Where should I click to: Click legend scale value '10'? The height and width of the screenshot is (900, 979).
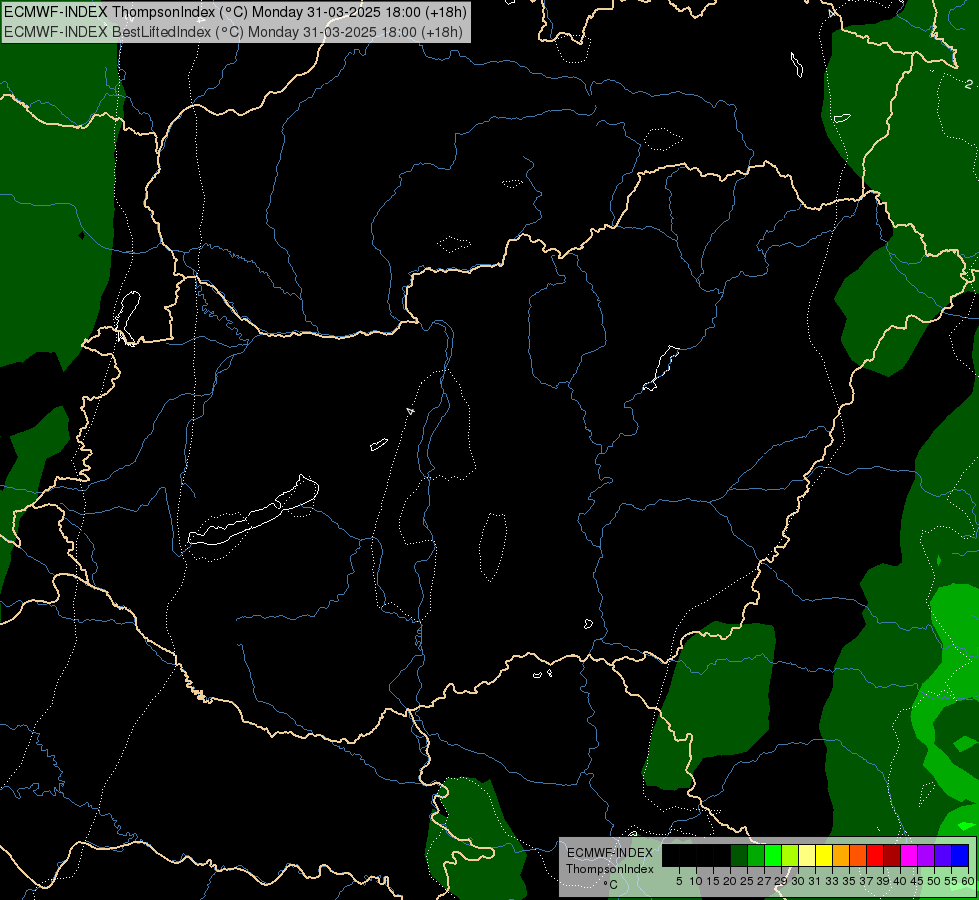pos(696,881)
